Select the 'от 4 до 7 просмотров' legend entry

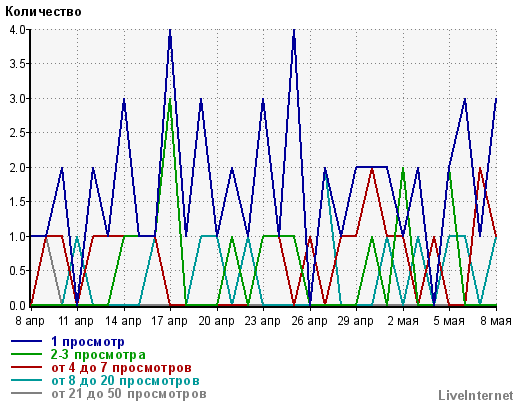click(121, 368)
